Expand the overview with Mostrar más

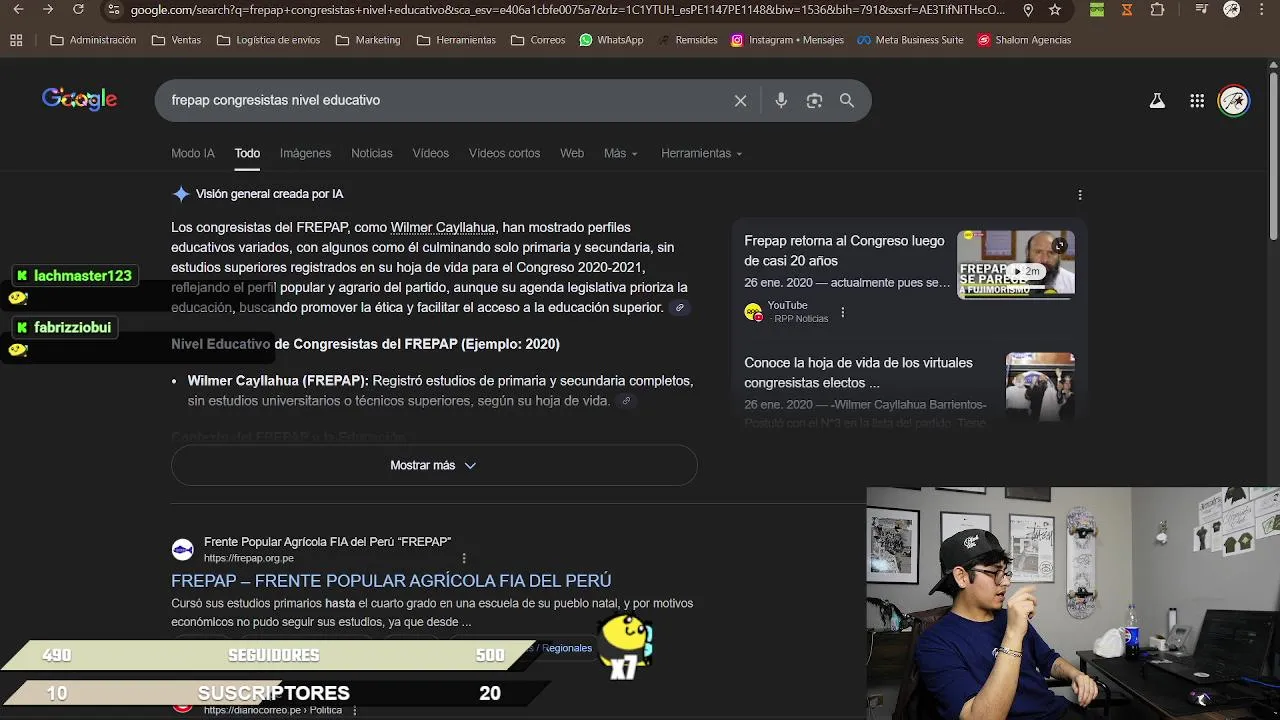(434, 465)
